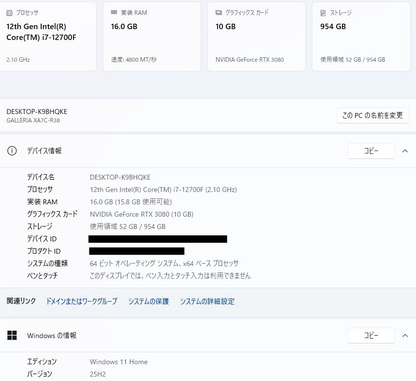The height and width of the screenshot is (381, 416).
Task: Copy device info with デバイス情報 コピー button
Action: (x=371, y=151)
